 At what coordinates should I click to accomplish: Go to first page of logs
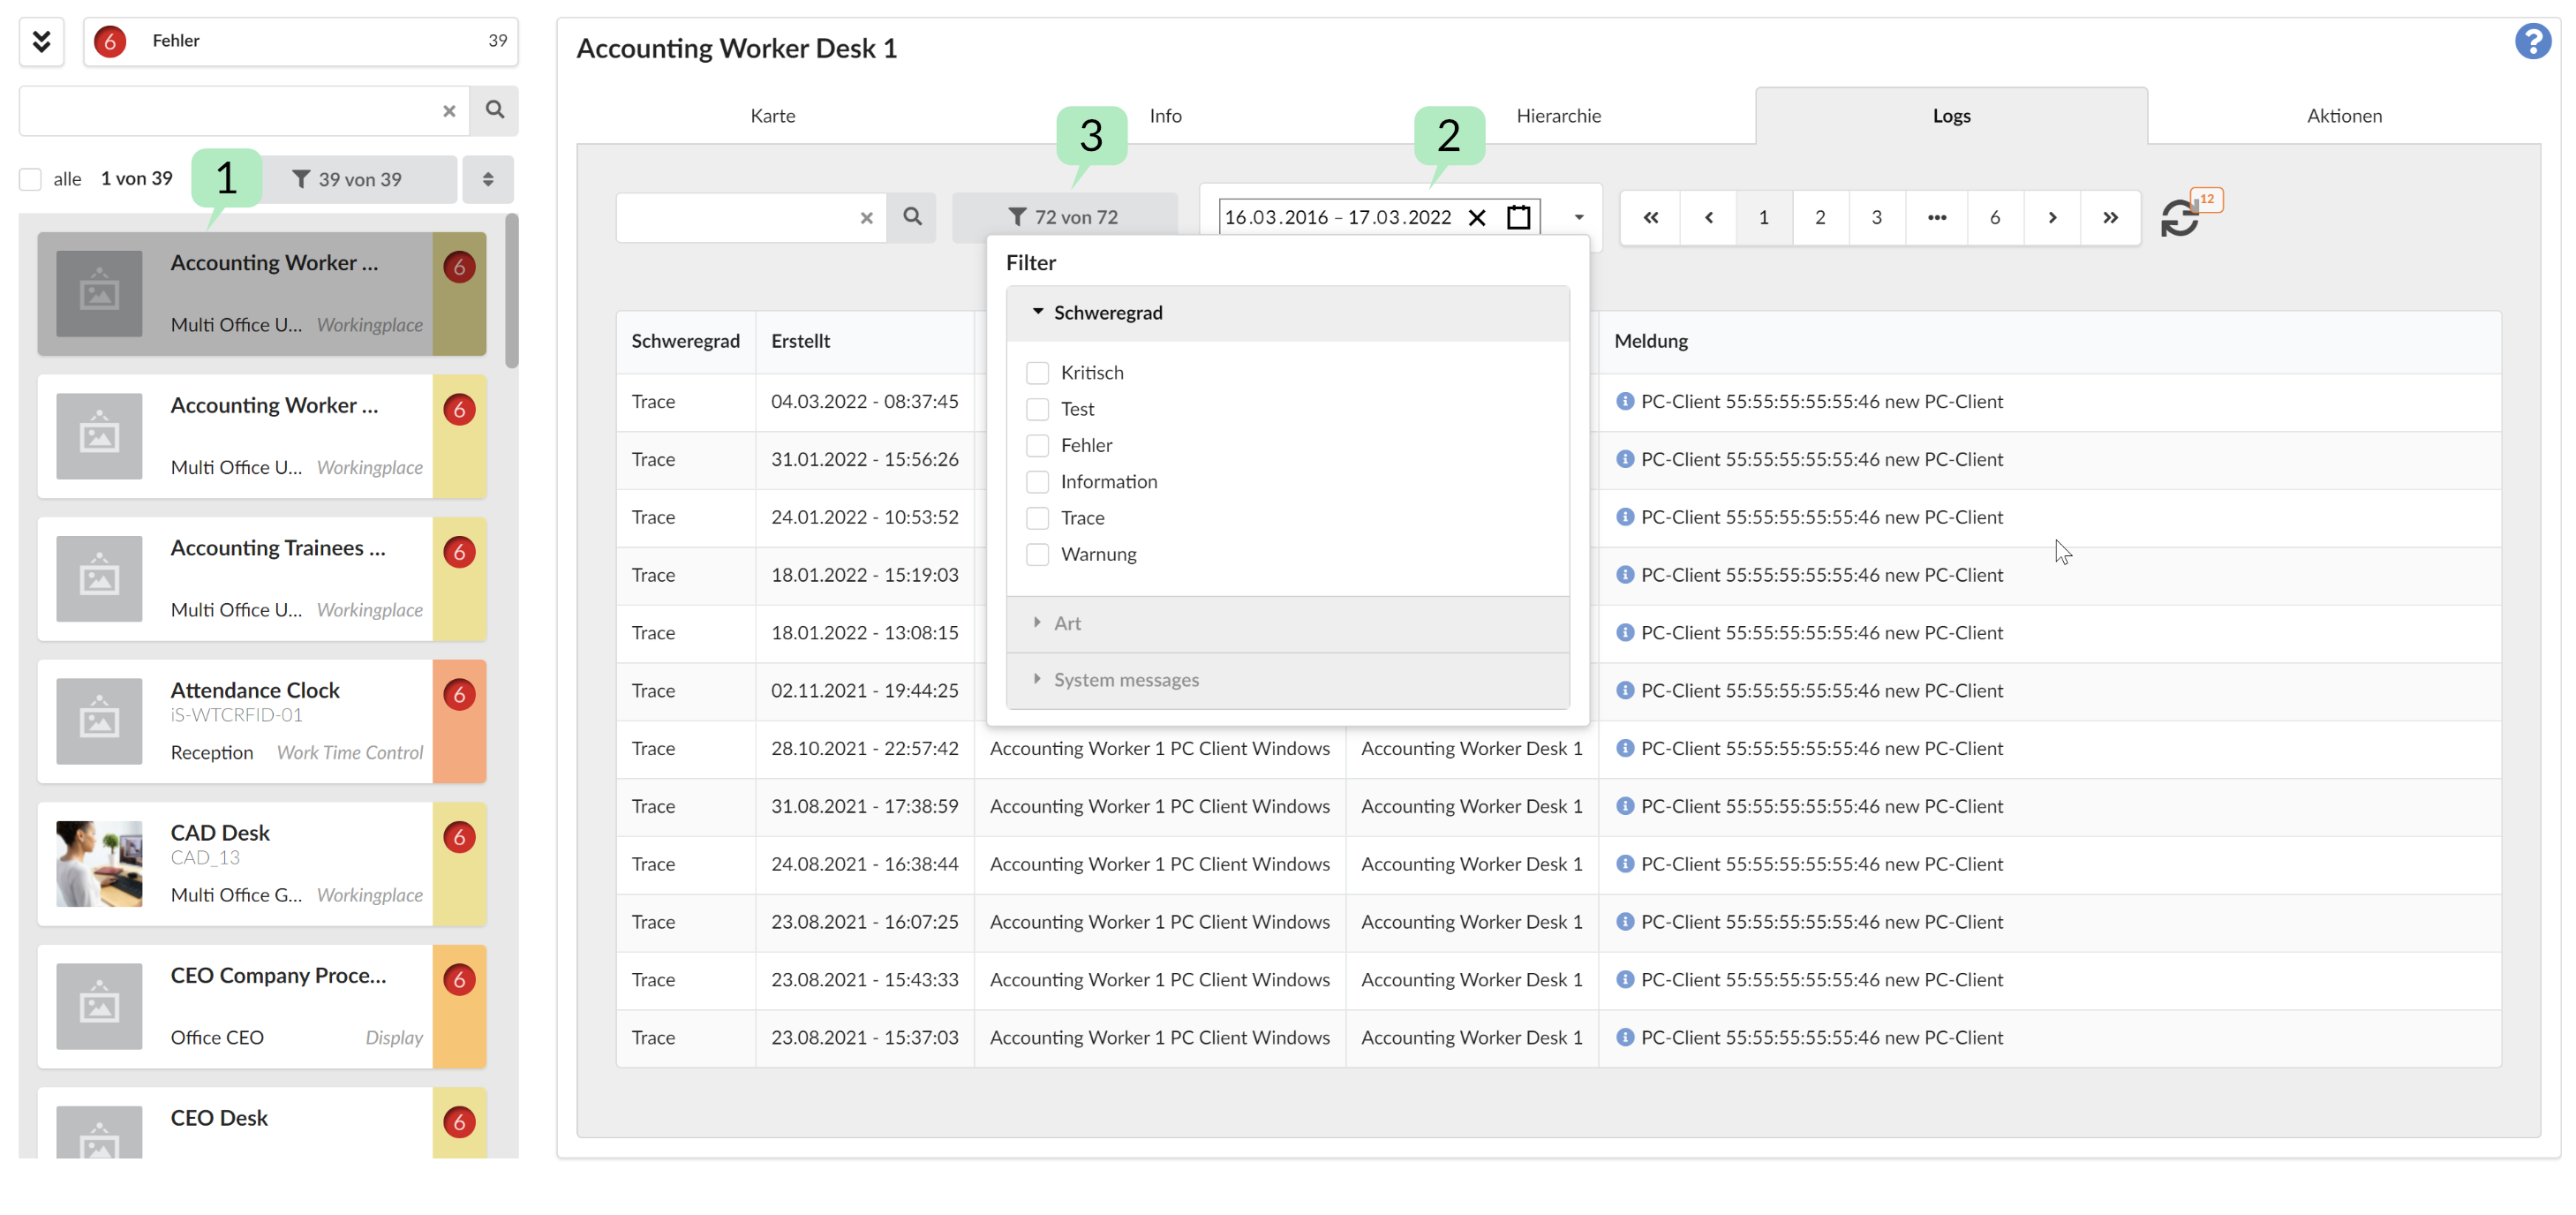(1651, 218)
